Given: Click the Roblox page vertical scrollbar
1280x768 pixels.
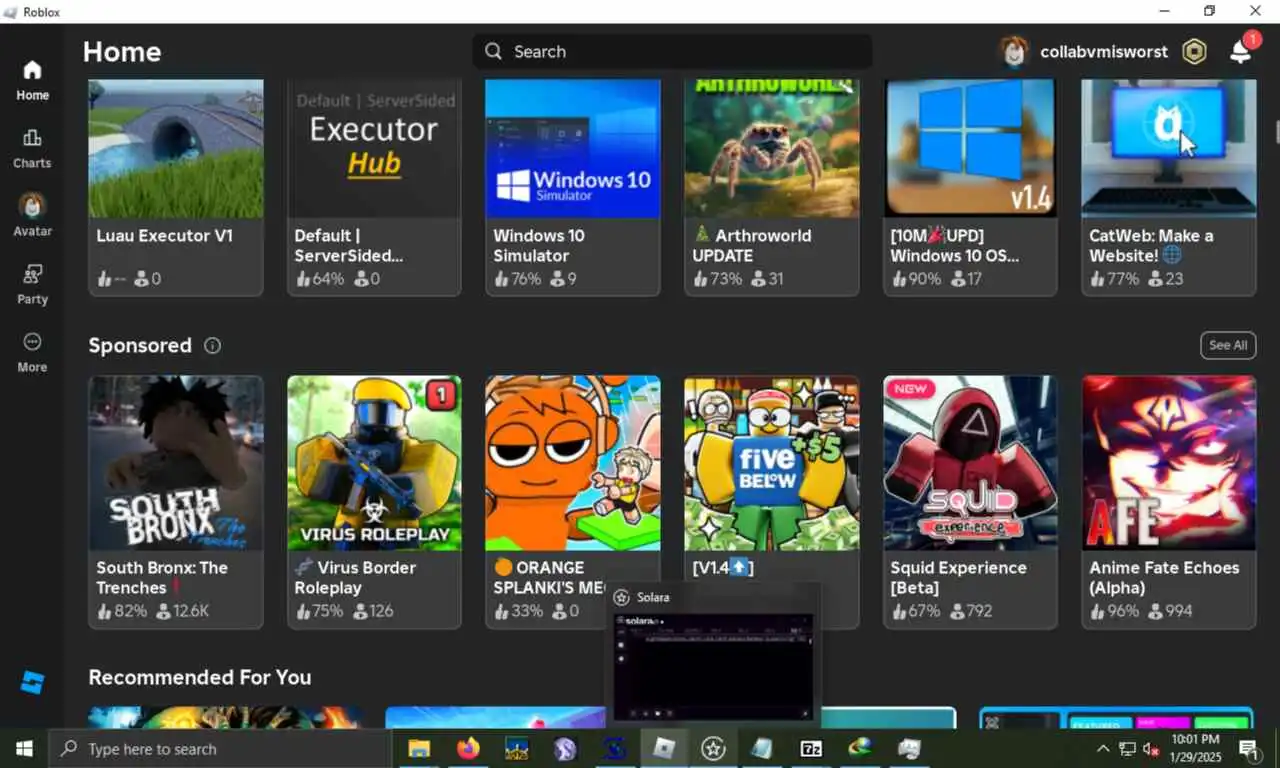Looking at the screenshot, I should [1277, 130].
